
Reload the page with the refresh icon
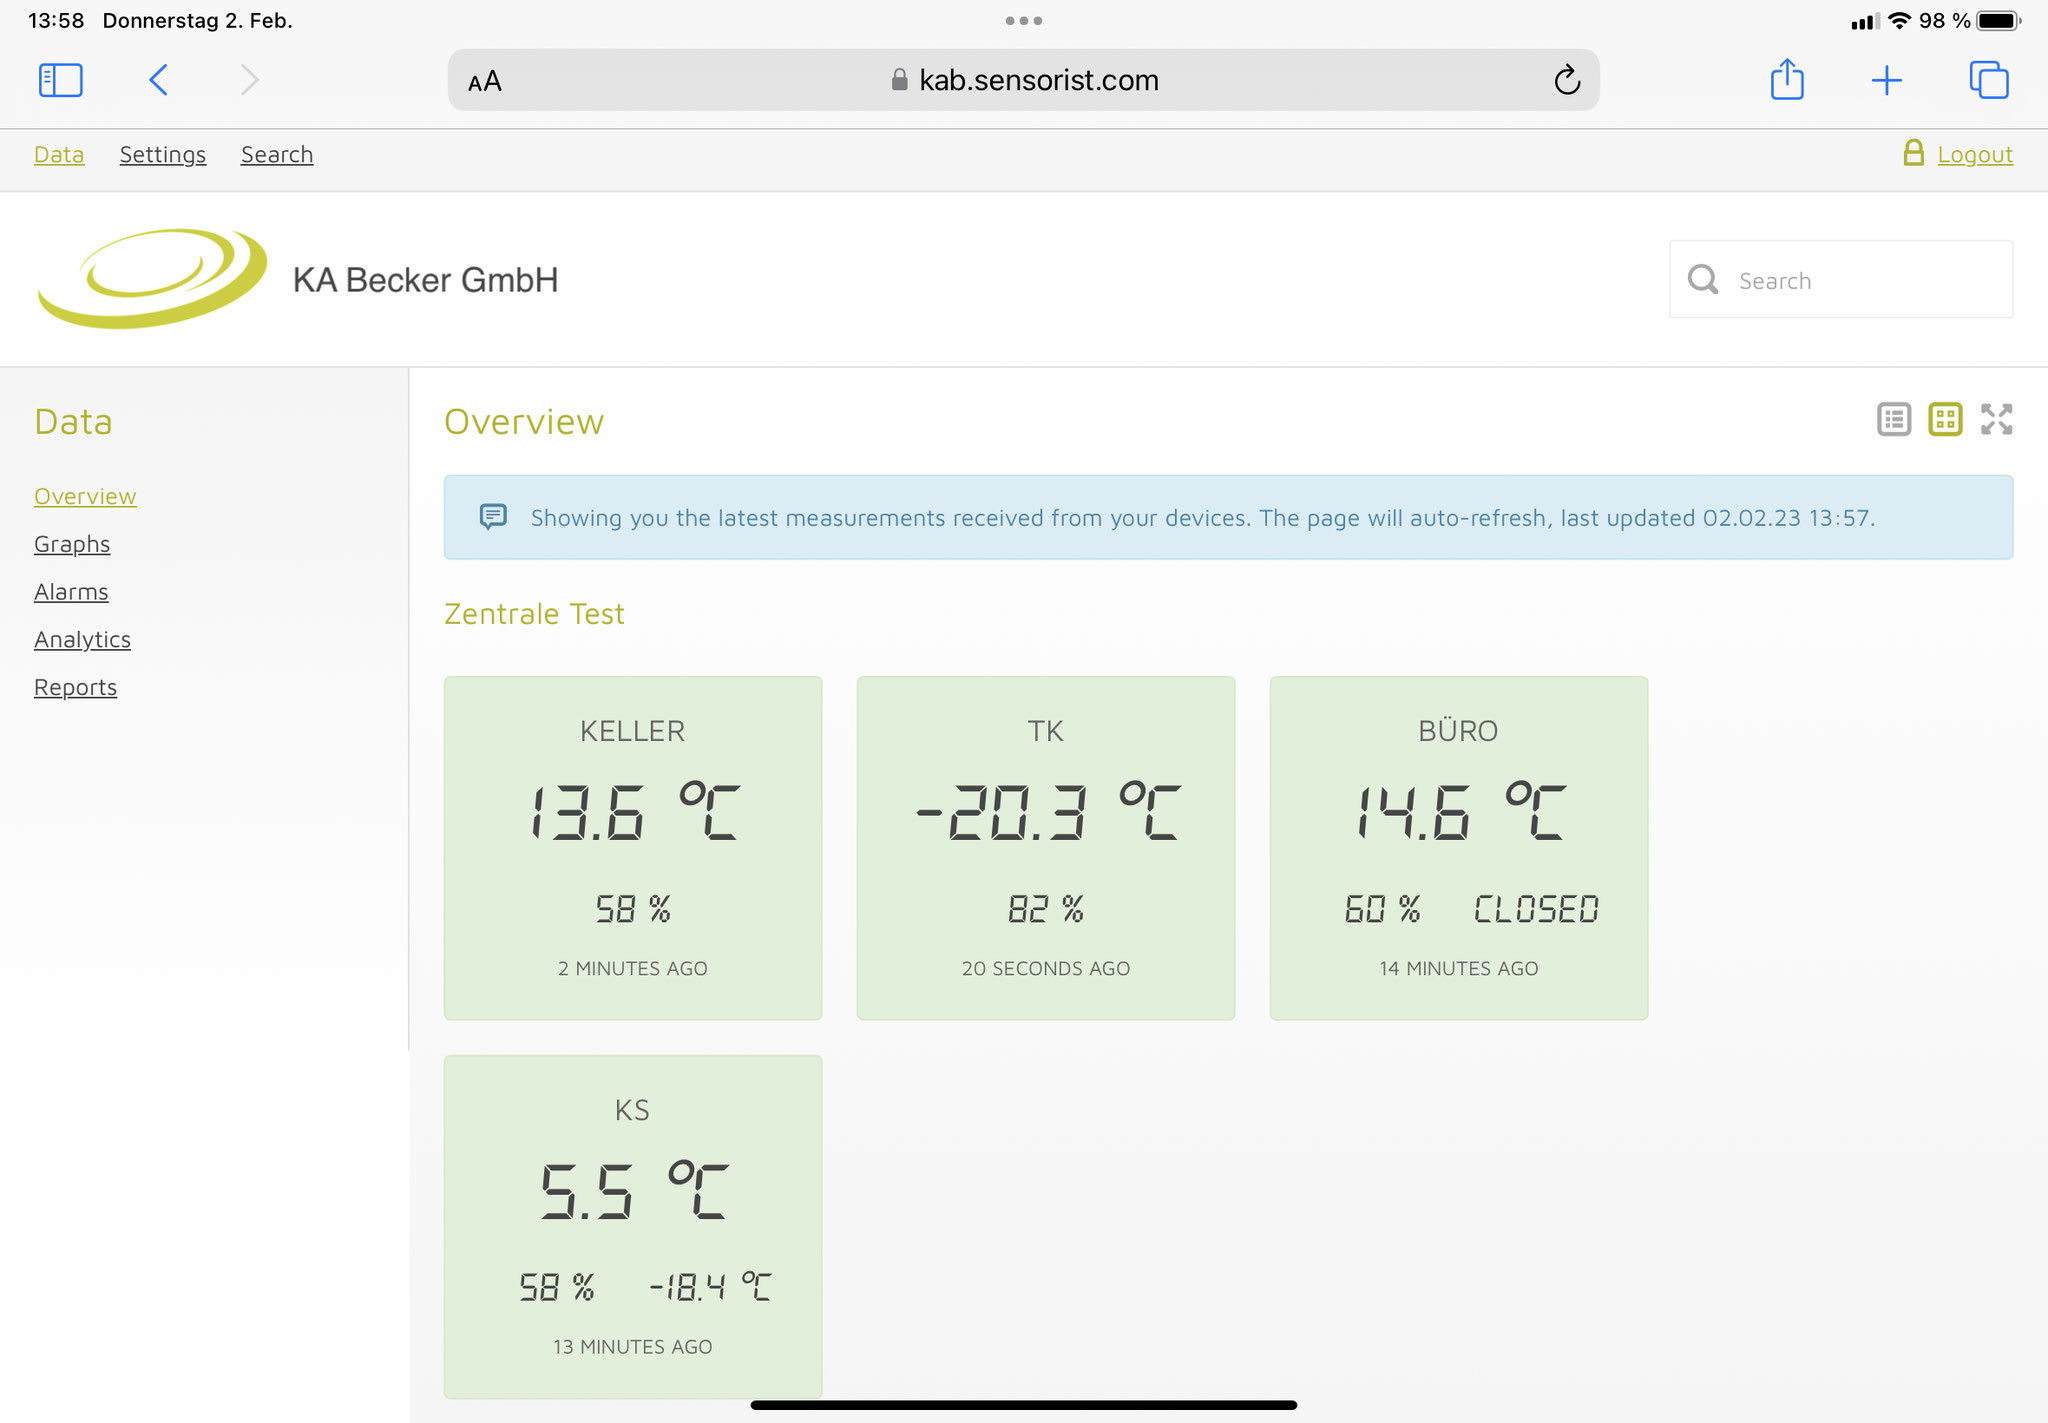(x=1566, y=80)
